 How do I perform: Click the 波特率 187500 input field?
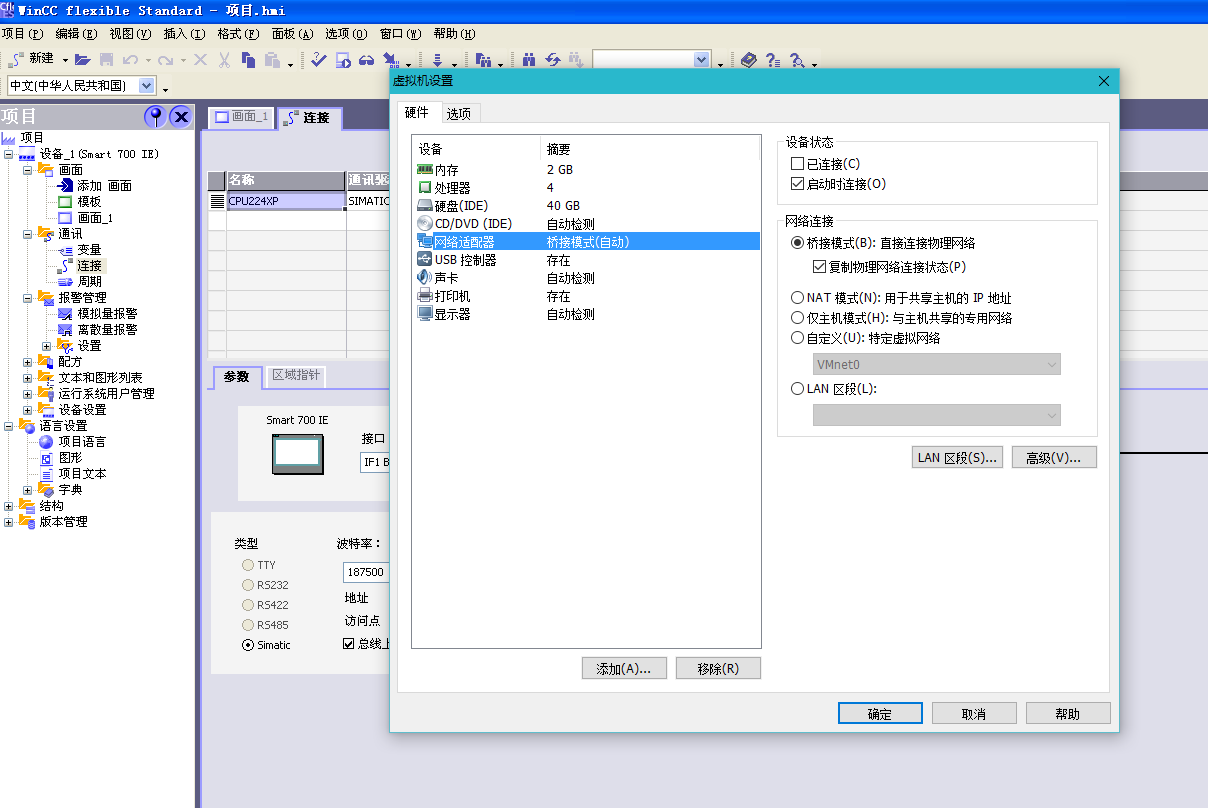click(x=366, y=572)
